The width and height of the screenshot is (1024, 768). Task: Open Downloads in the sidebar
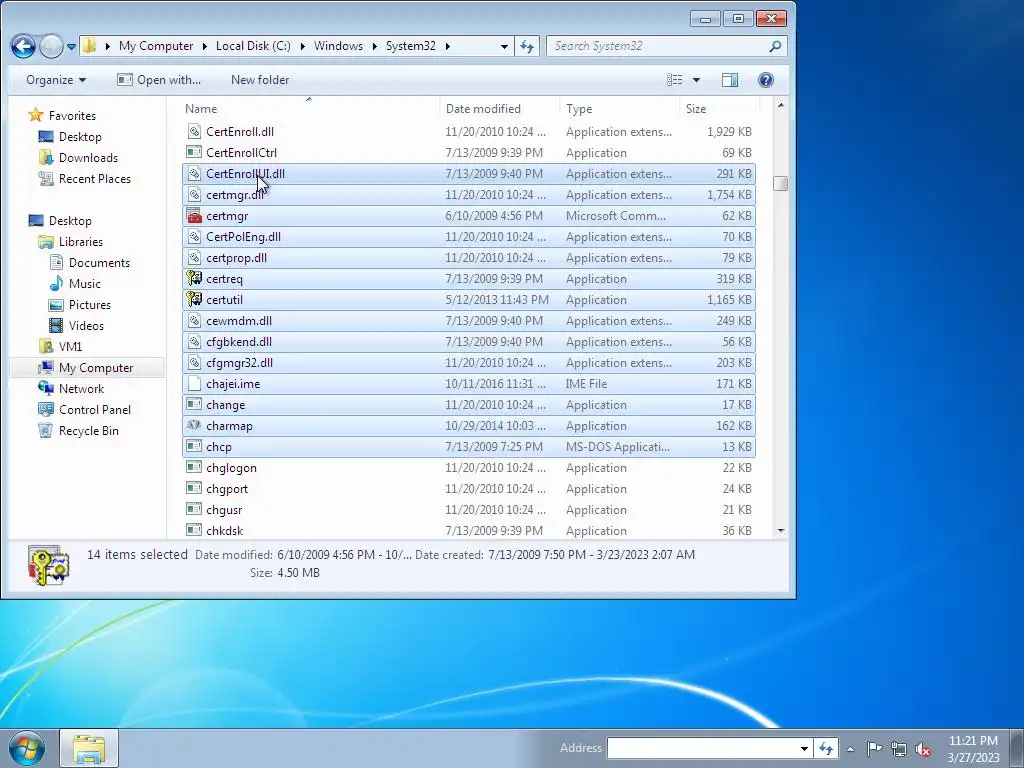click(x=78, y=157)
